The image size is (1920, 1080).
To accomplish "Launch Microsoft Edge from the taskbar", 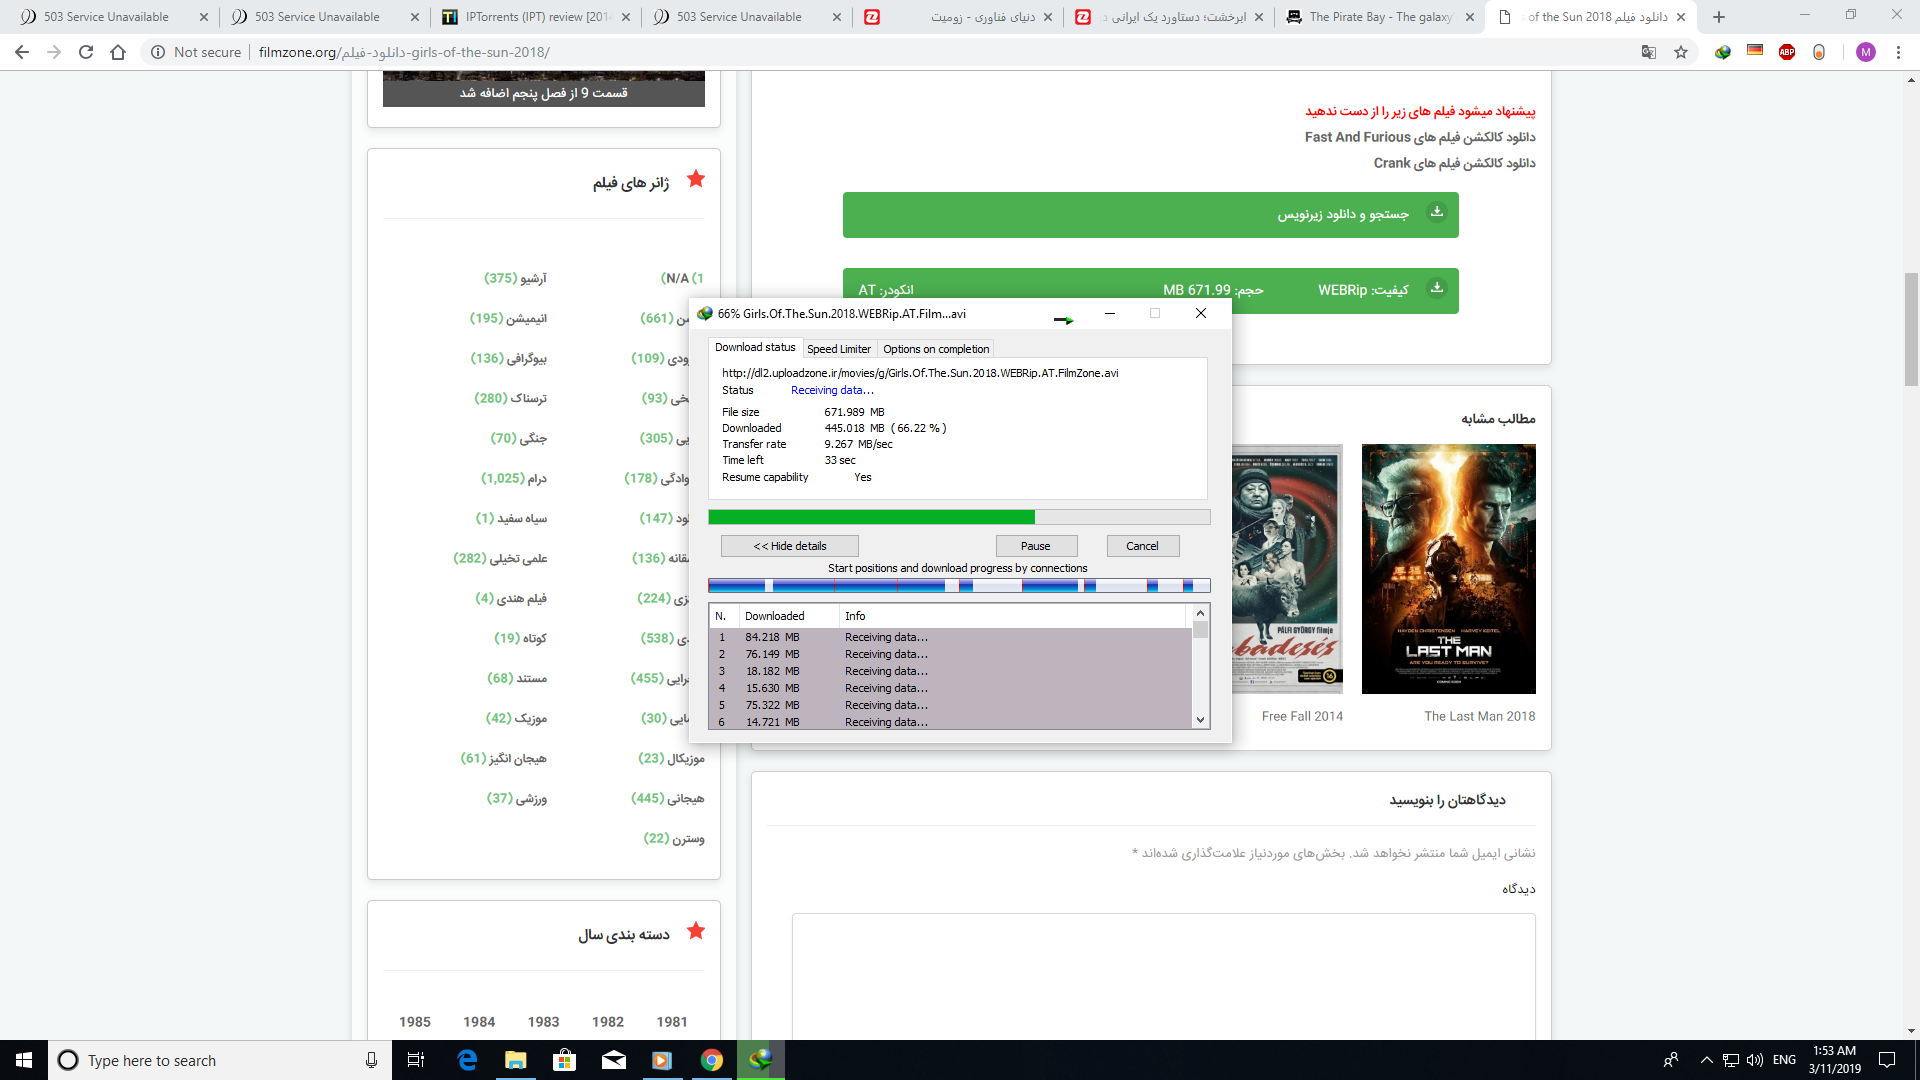I will 467,1060.
